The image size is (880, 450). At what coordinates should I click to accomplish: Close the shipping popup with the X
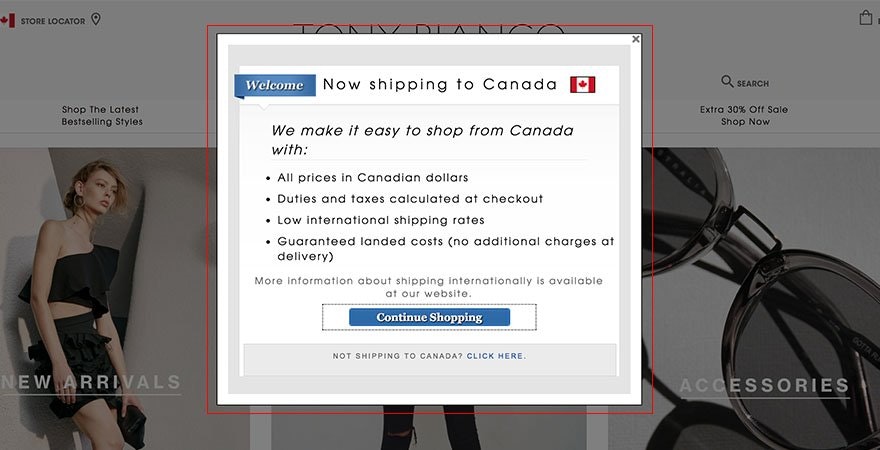(x=636, y=39)
